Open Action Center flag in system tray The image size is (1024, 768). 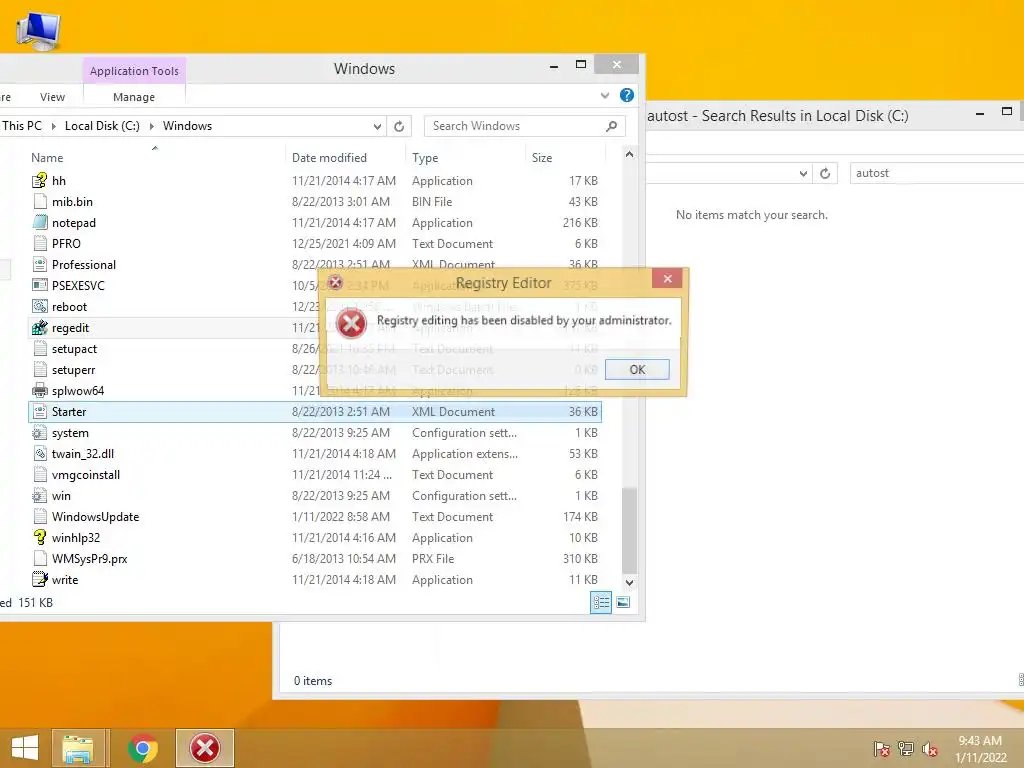tap(882, 748)
